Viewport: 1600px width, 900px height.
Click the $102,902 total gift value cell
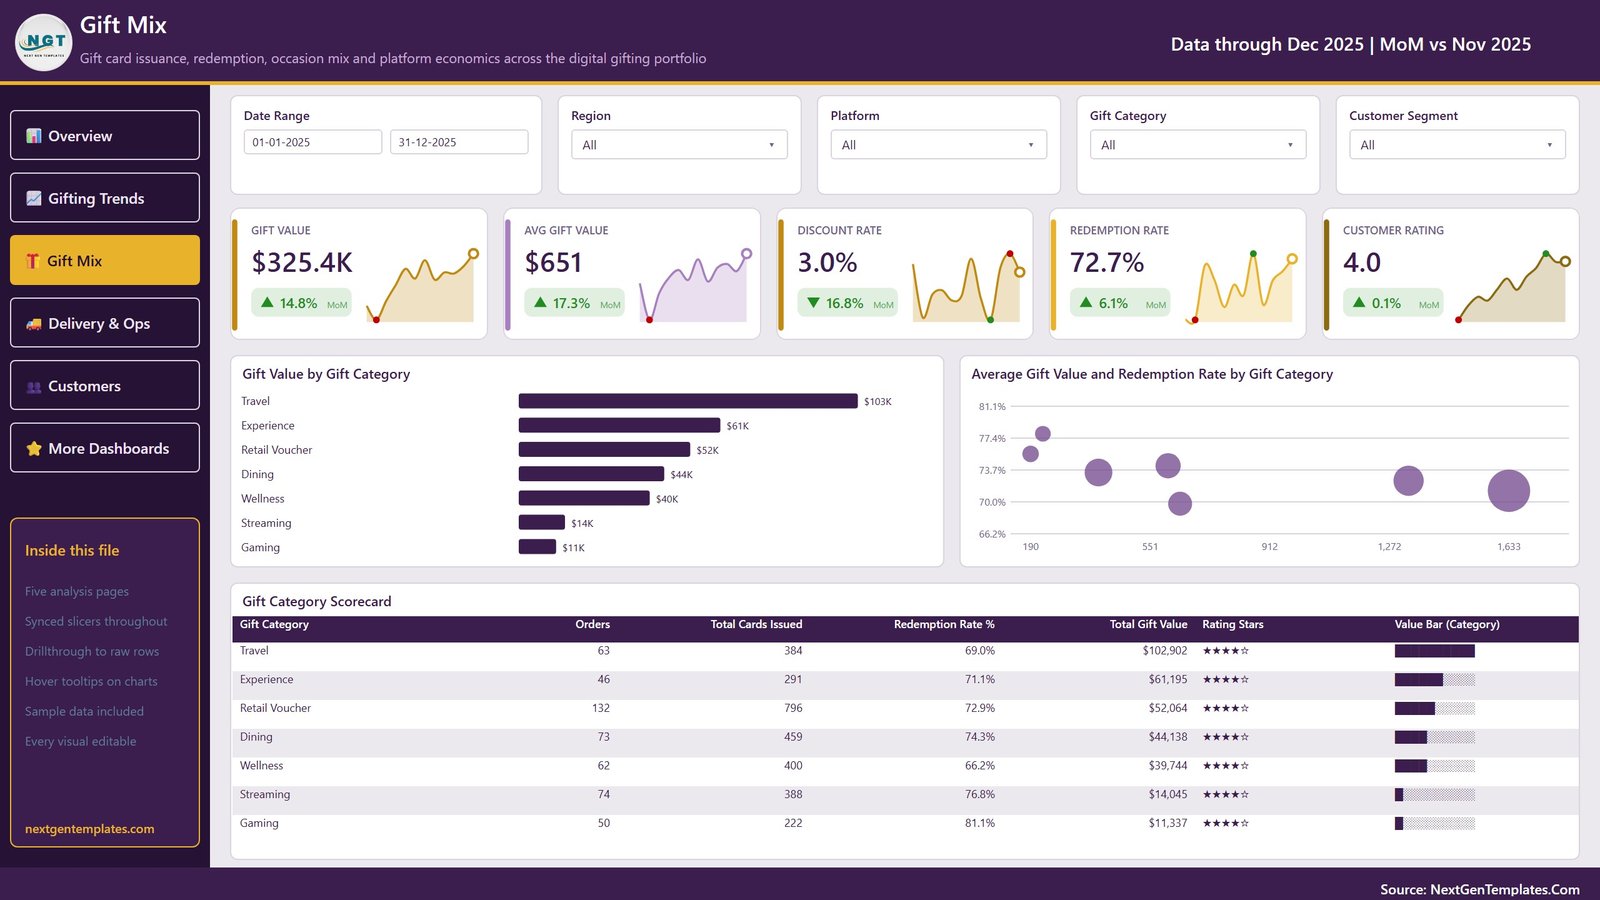(x=1165, y=651)
